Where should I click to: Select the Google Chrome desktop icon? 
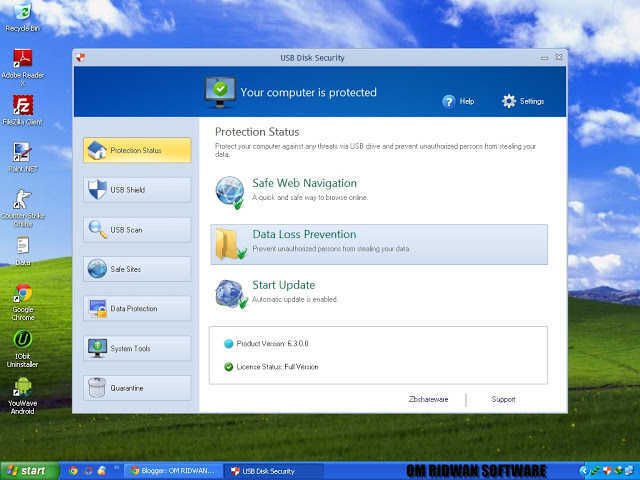(23, 302)
